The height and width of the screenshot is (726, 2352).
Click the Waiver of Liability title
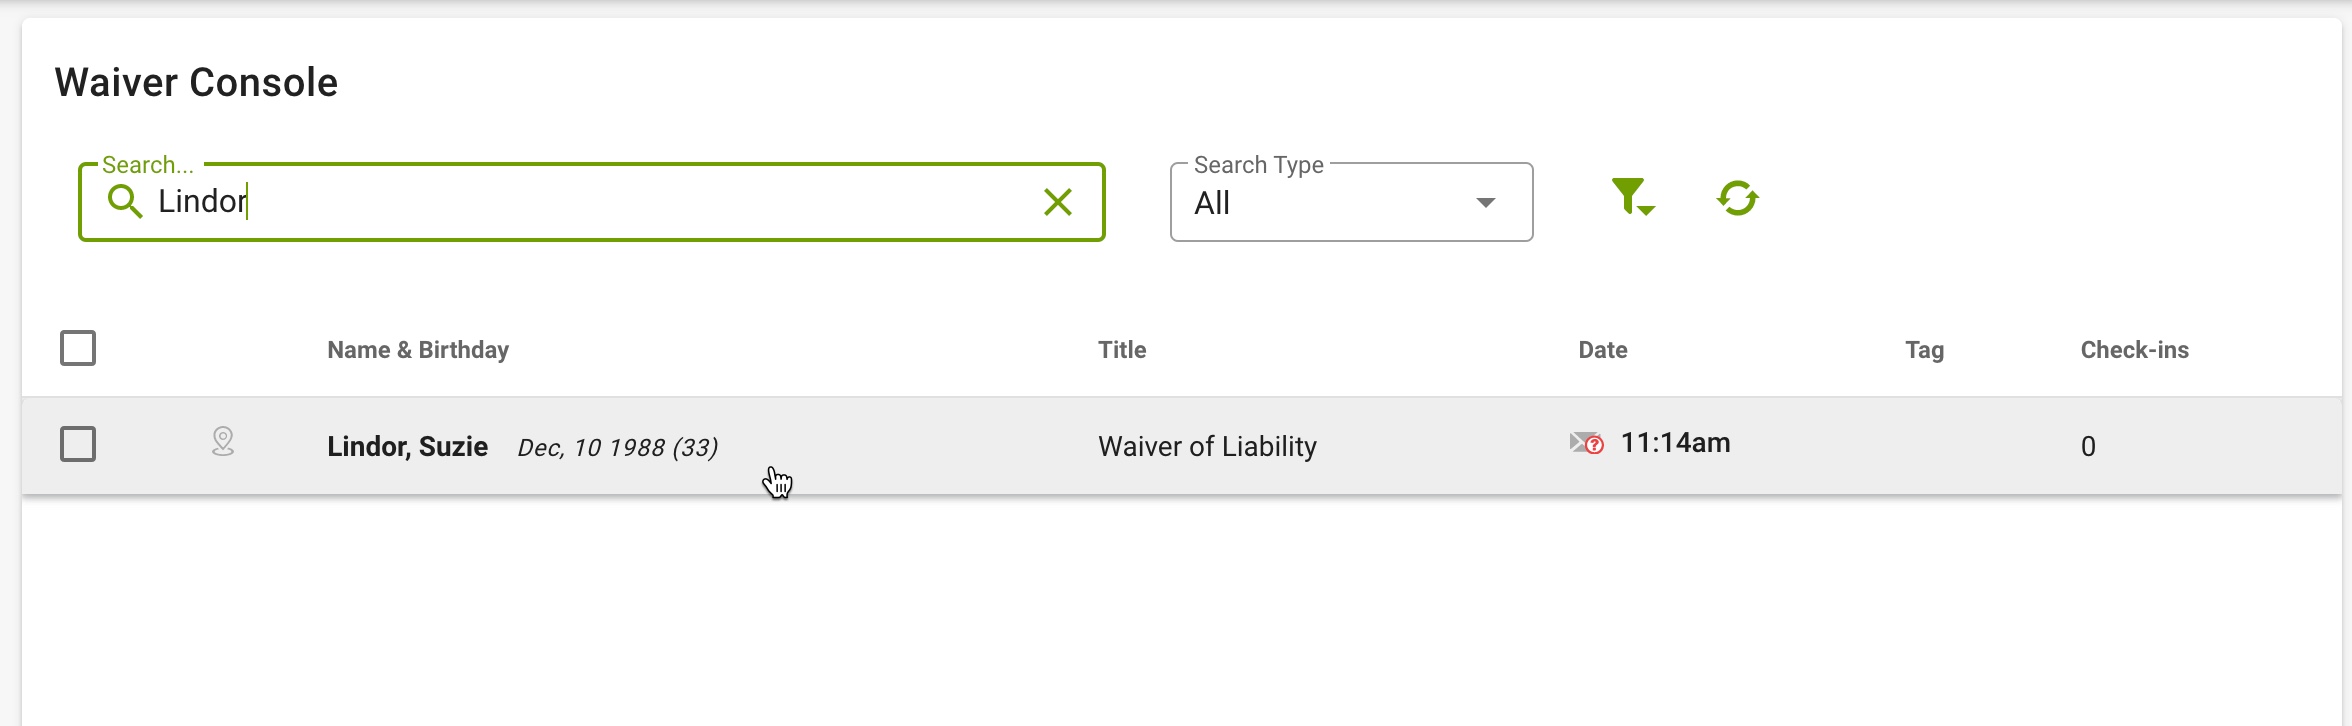(x=1207, y=446)
